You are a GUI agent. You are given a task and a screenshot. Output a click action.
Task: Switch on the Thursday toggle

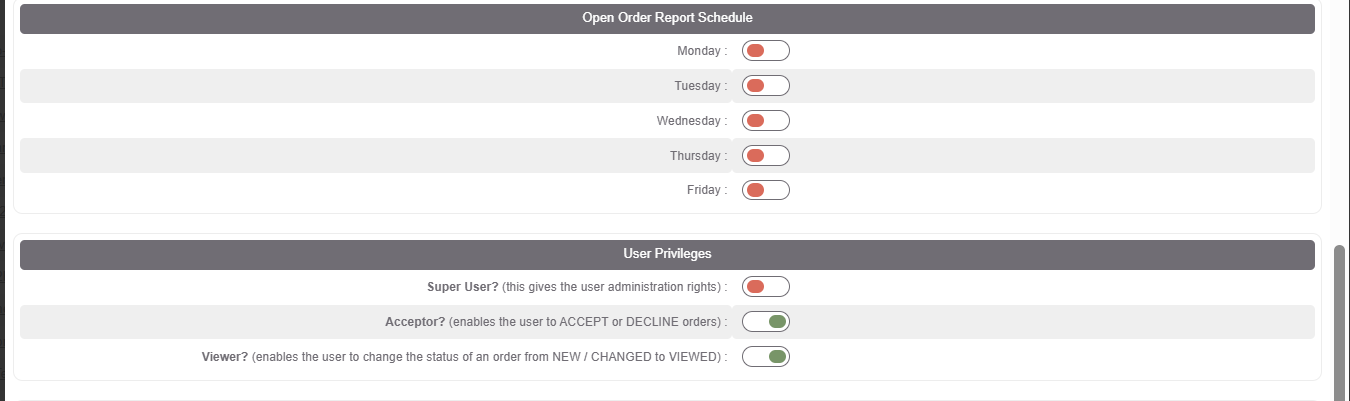(766, 156)
